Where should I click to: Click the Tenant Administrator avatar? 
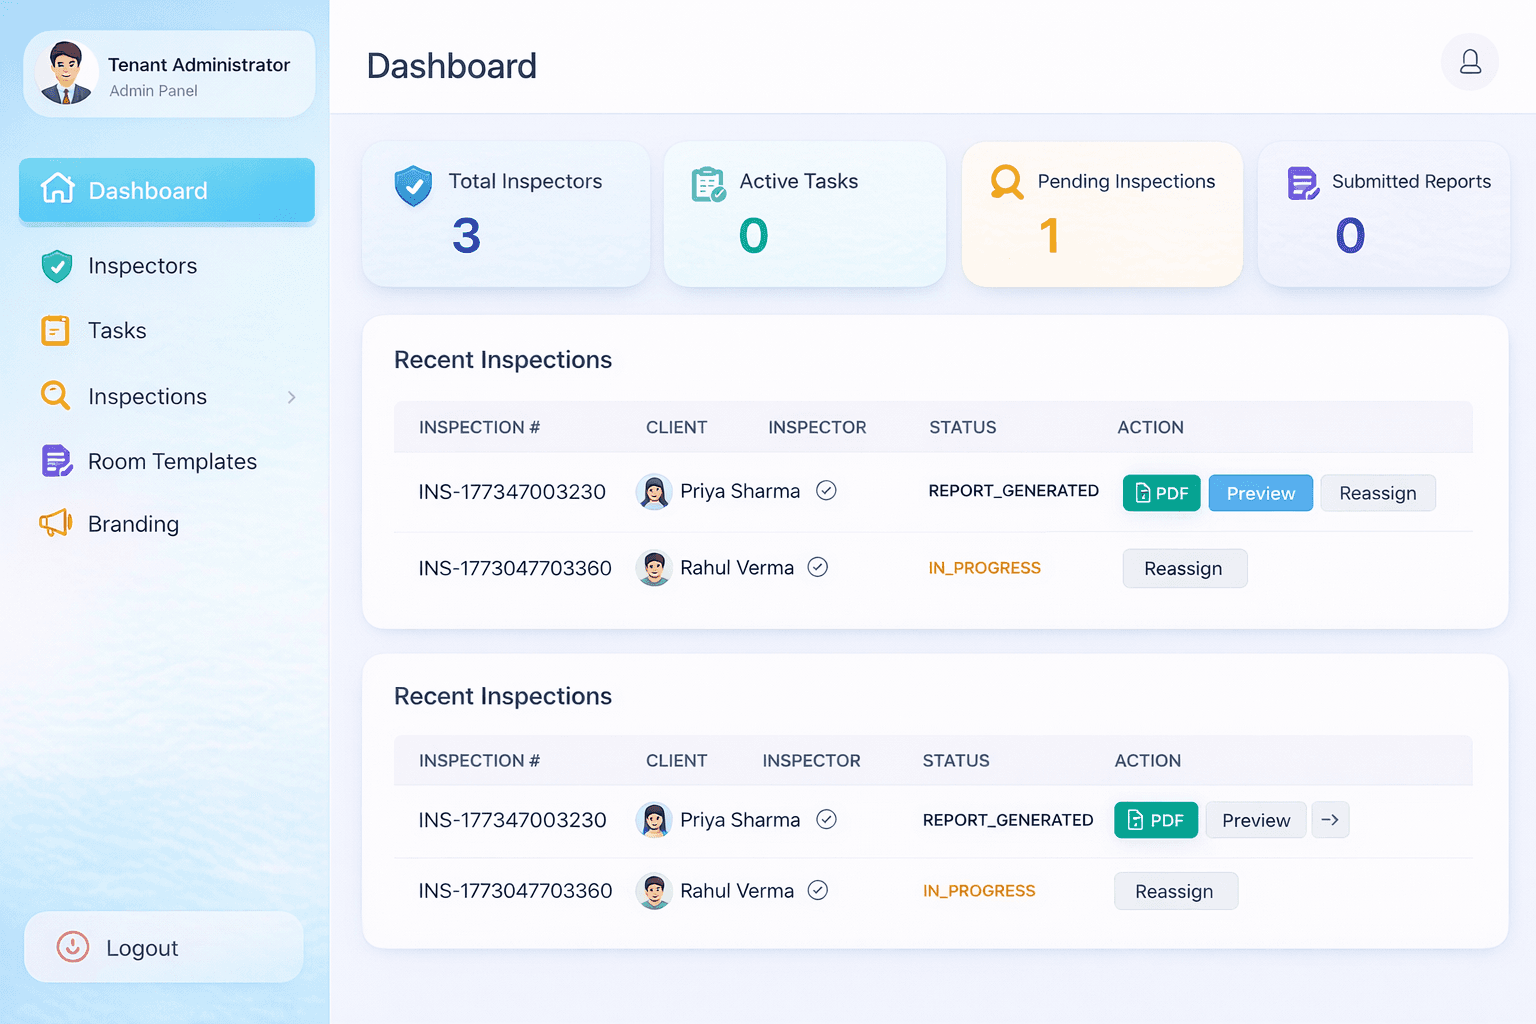(66, 72)
